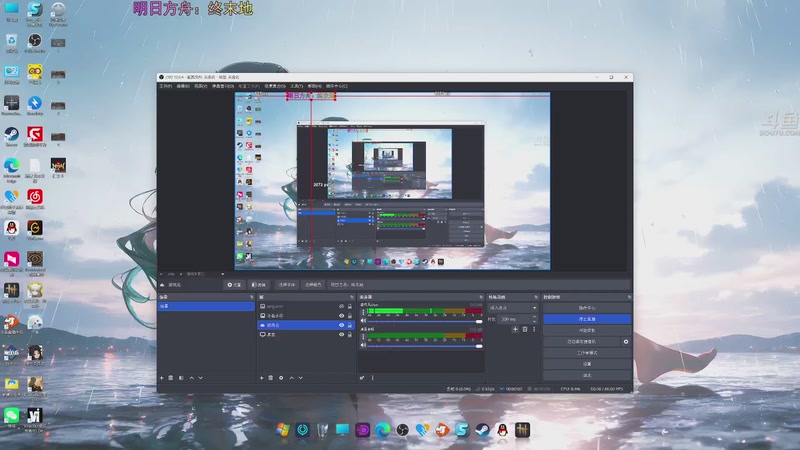Viewport: 800px width, 450px height.
Task: Delete the selected source with the Sources trash icon
Action: tap(271, 378)
